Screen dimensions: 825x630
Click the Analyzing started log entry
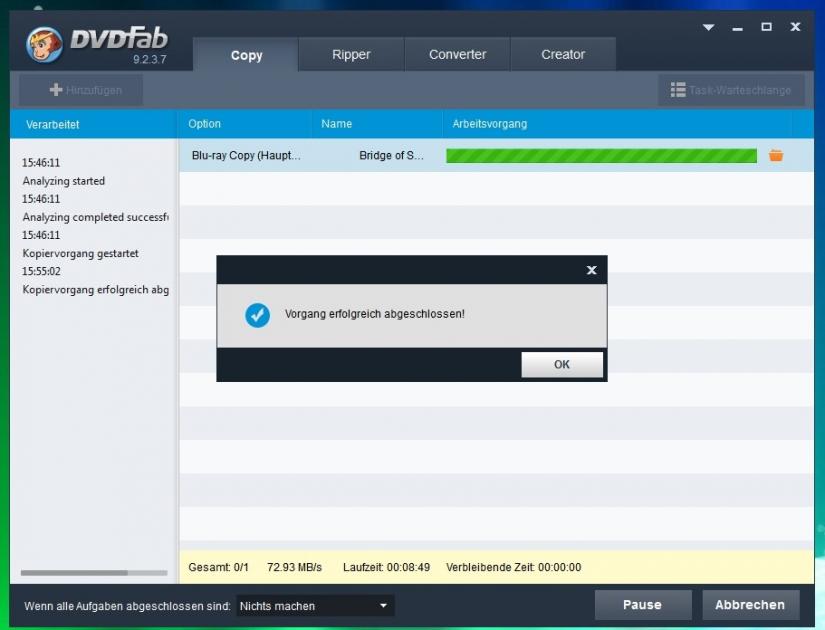point(64,181)
